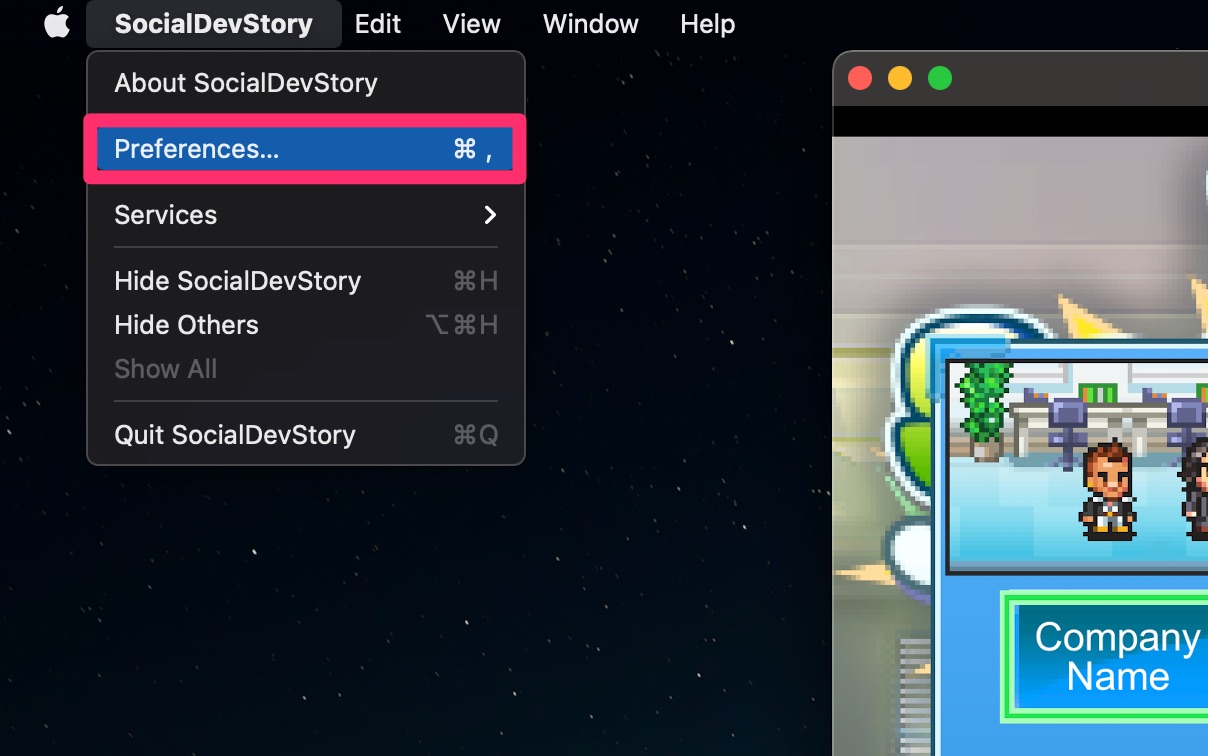Close the game window with red button
The image size is (1208, 756).
860,78
